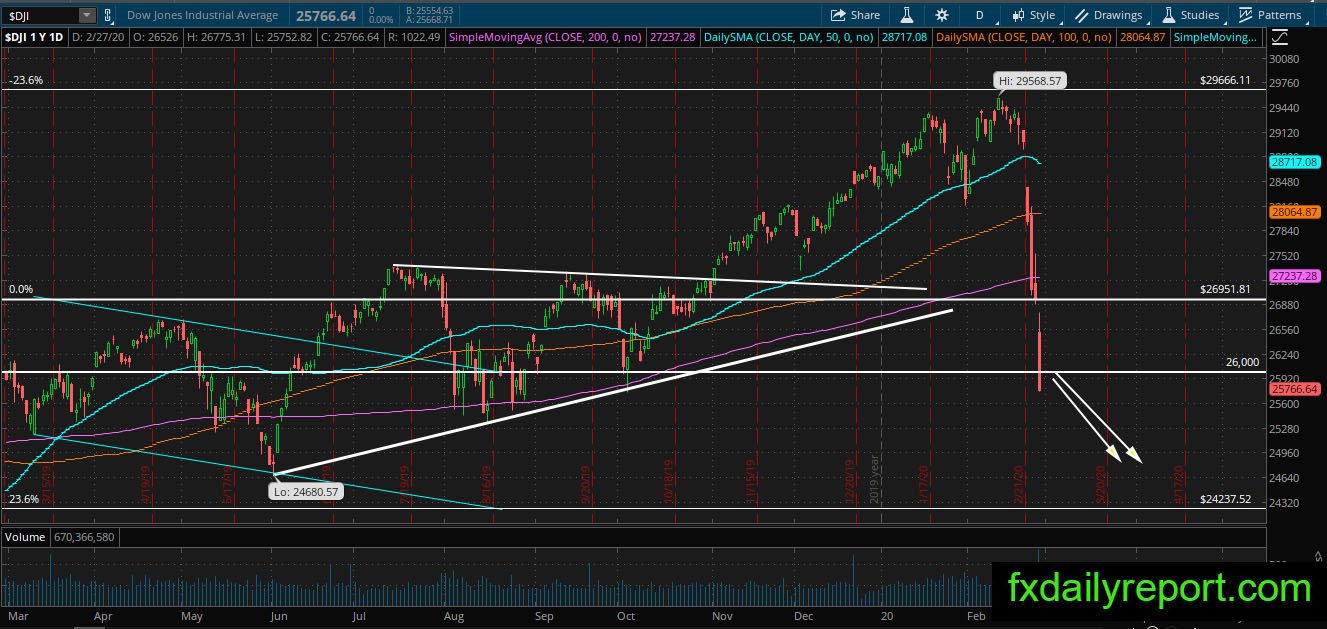Click the Low value L: 25752.82

(x=284, y=37)
